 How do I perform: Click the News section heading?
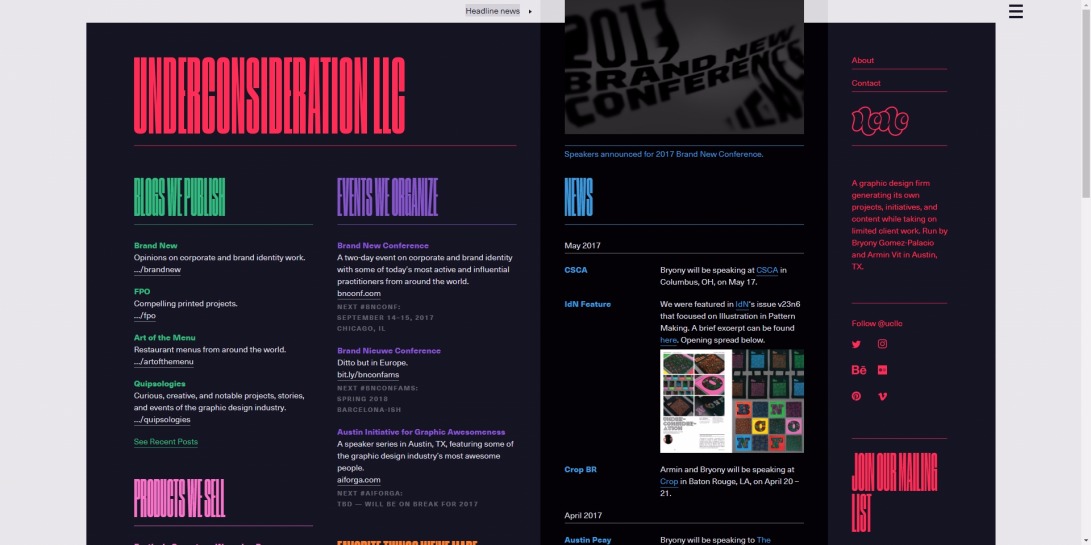tap(578, 197)
